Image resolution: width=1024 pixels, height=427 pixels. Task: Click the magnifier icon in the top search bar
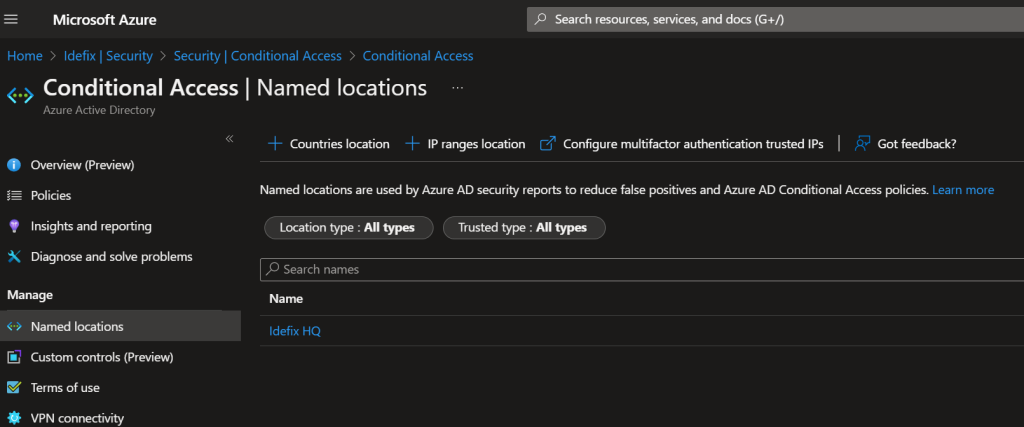coord(540,19)
